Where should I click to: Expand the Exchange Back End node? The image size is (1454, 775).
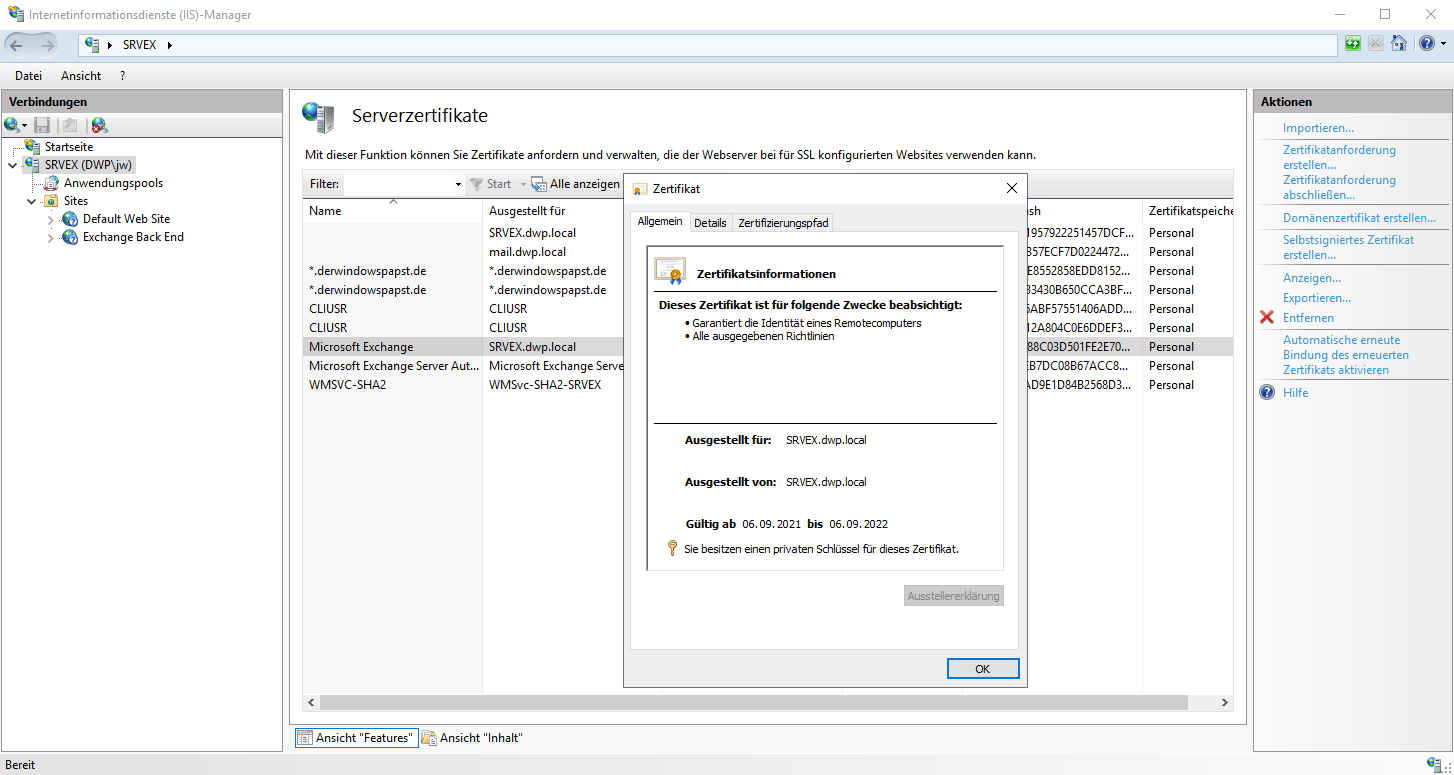51,238
